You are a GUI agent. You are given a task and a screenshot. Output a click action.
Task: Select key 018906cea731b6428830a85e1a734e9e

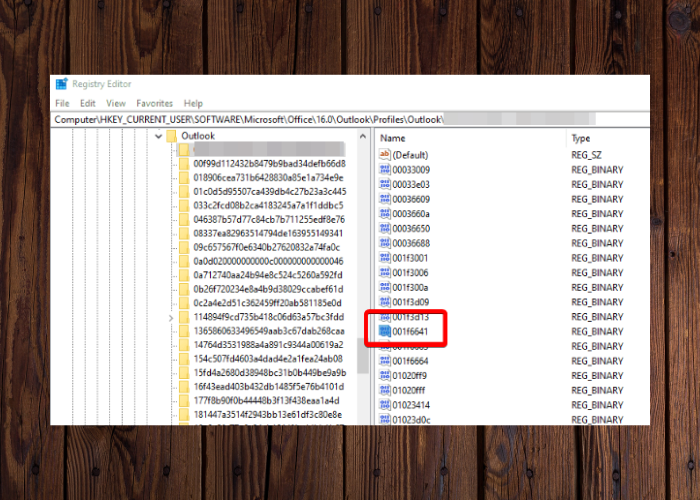268,178
